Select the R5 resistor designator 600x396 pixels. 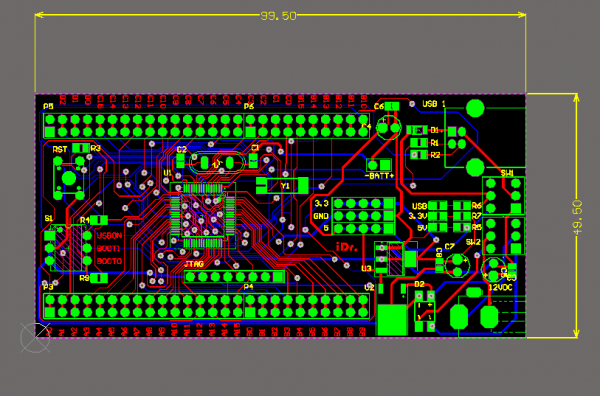pyautogui.click(x=476, y=227)
